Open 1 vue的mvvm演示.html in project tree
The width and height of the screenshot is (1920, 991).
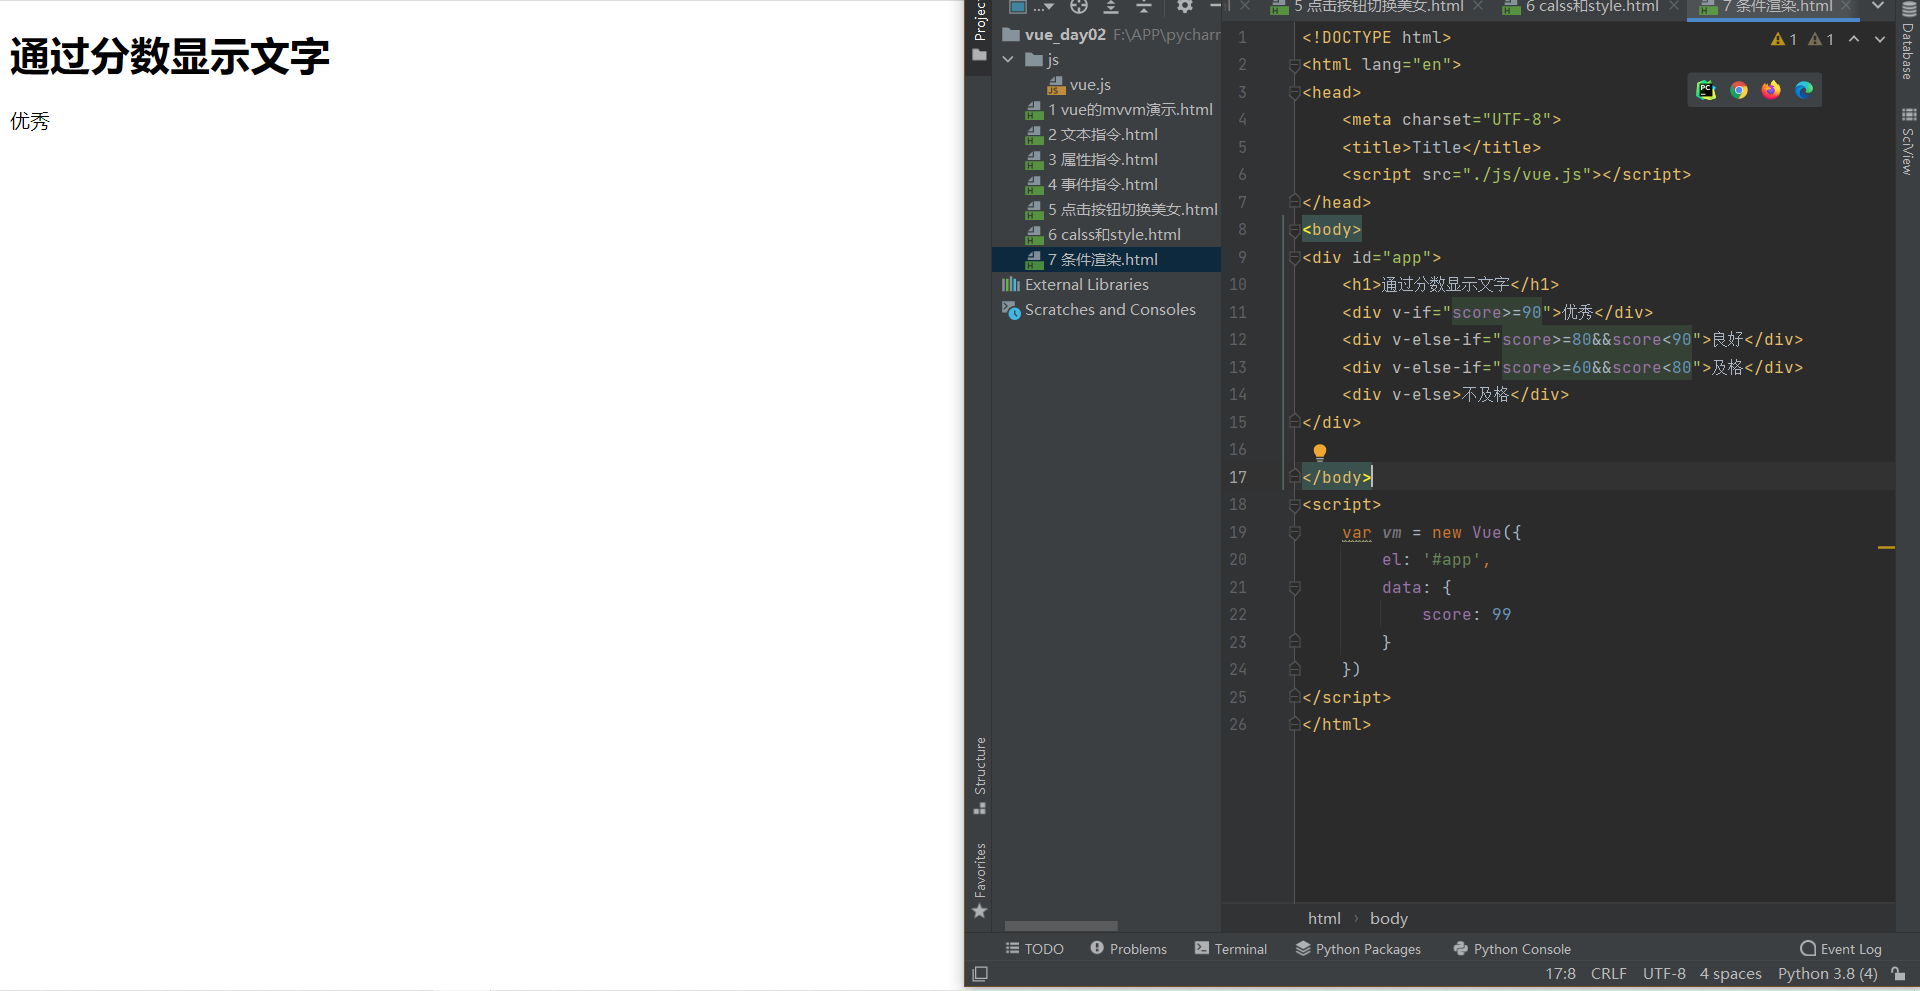1119,110
